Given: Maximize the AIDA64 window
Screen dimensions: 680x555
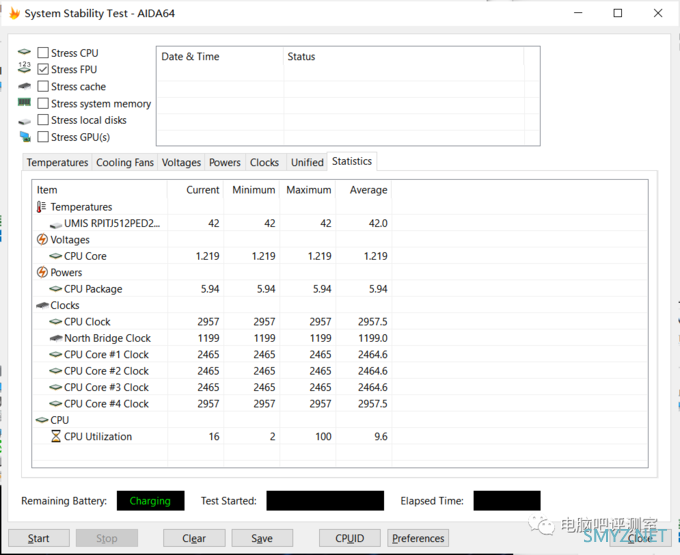Looking at the screenshot, I should [618, 13].
